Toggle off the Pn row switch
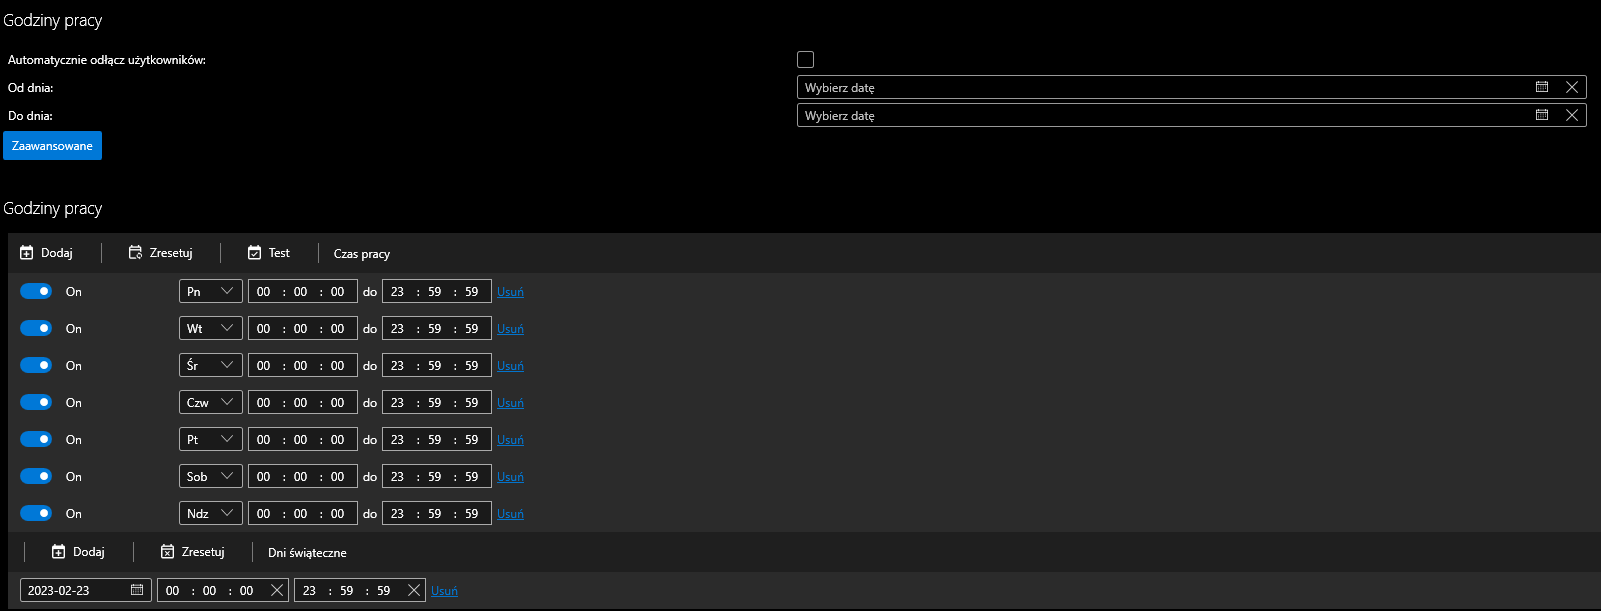This screenshot has width=1601, height=611. (x=36, y=291)
